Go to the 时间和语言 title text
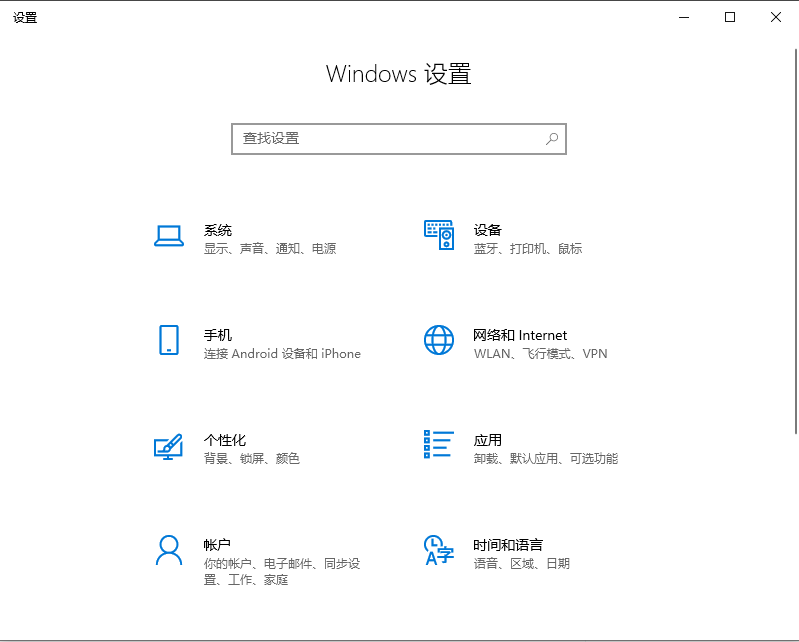Image resolution: width=799 pixels, height=642 pixels. pos(508,545)
